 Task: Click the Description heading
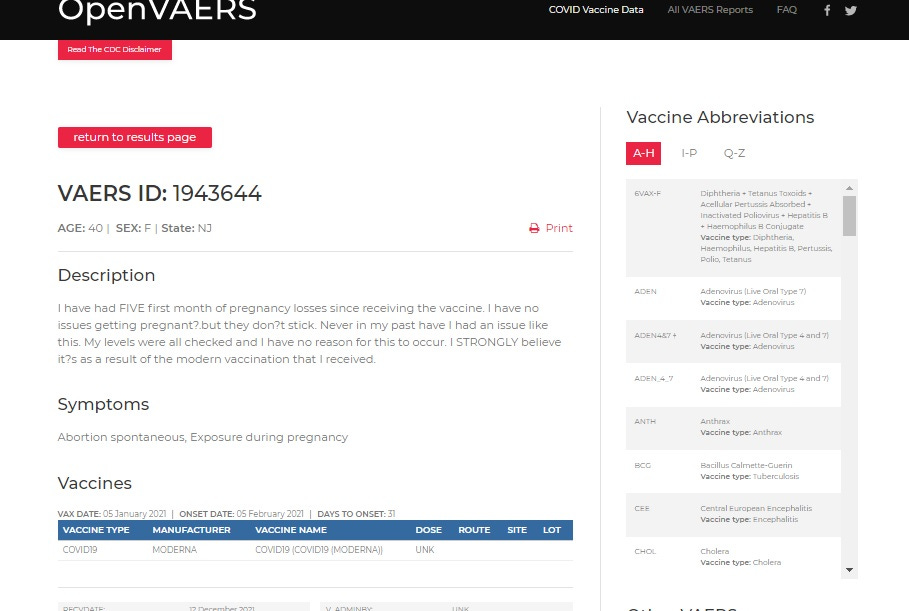107,275
